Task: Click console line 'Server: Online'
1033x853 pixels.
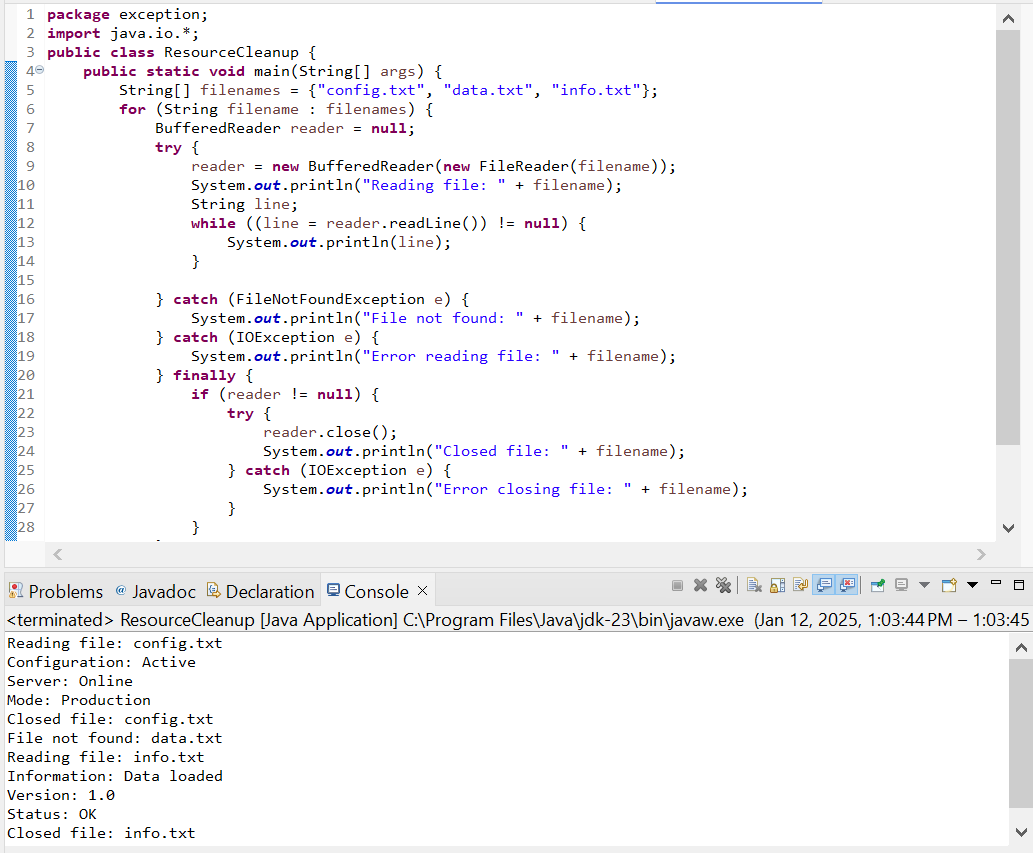Action: pyautogui.click(x=70, y=681)
